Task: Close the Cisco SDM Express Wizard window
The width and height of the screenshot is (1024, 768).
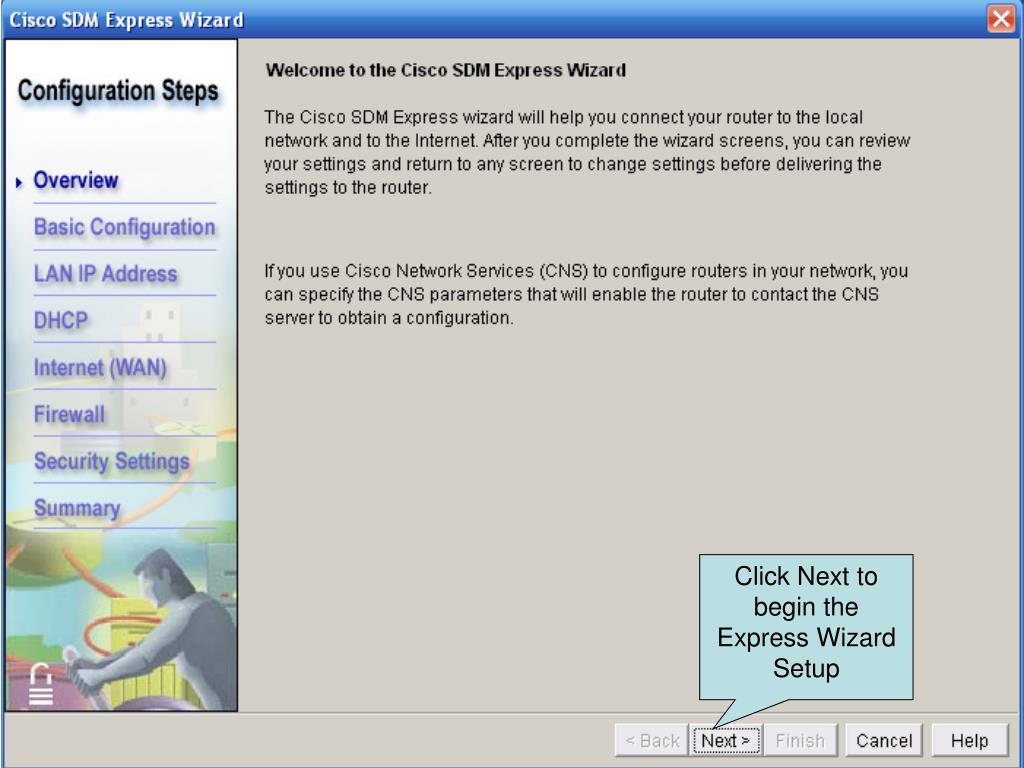Action: tap(1001, 18)
